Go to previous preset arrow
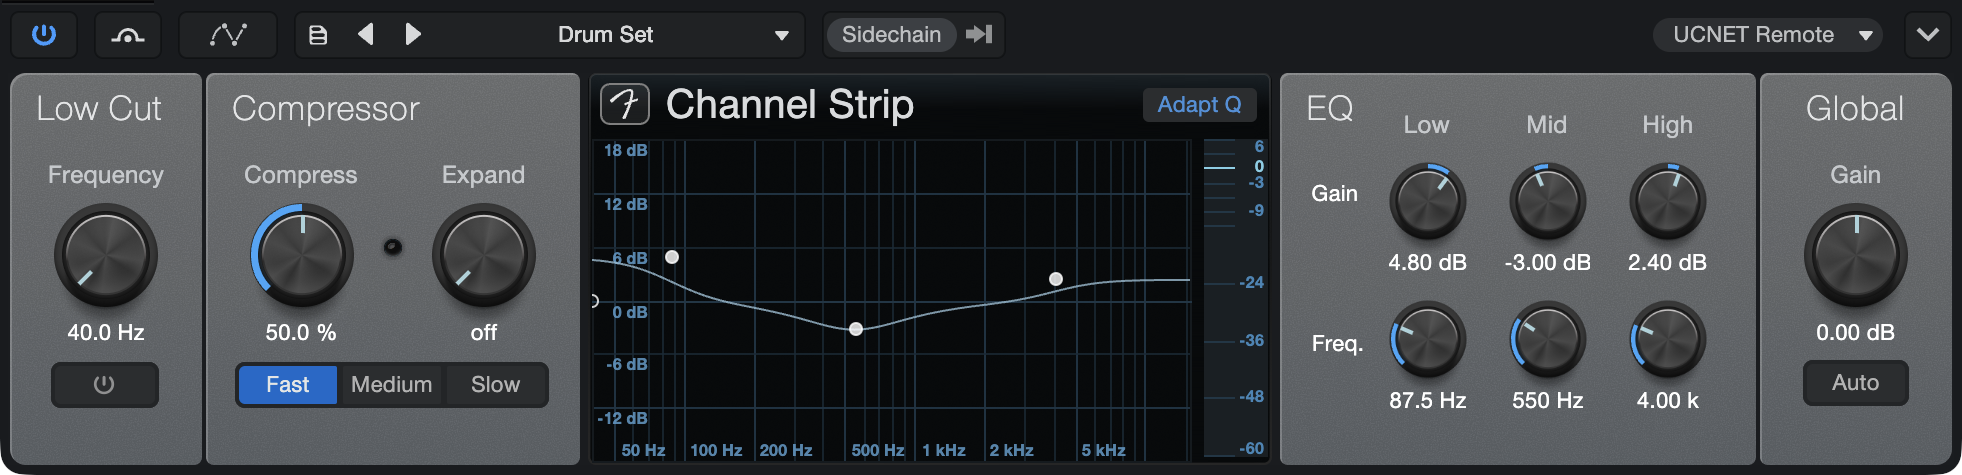1962x475 pixels. click(x=366, y=35)
